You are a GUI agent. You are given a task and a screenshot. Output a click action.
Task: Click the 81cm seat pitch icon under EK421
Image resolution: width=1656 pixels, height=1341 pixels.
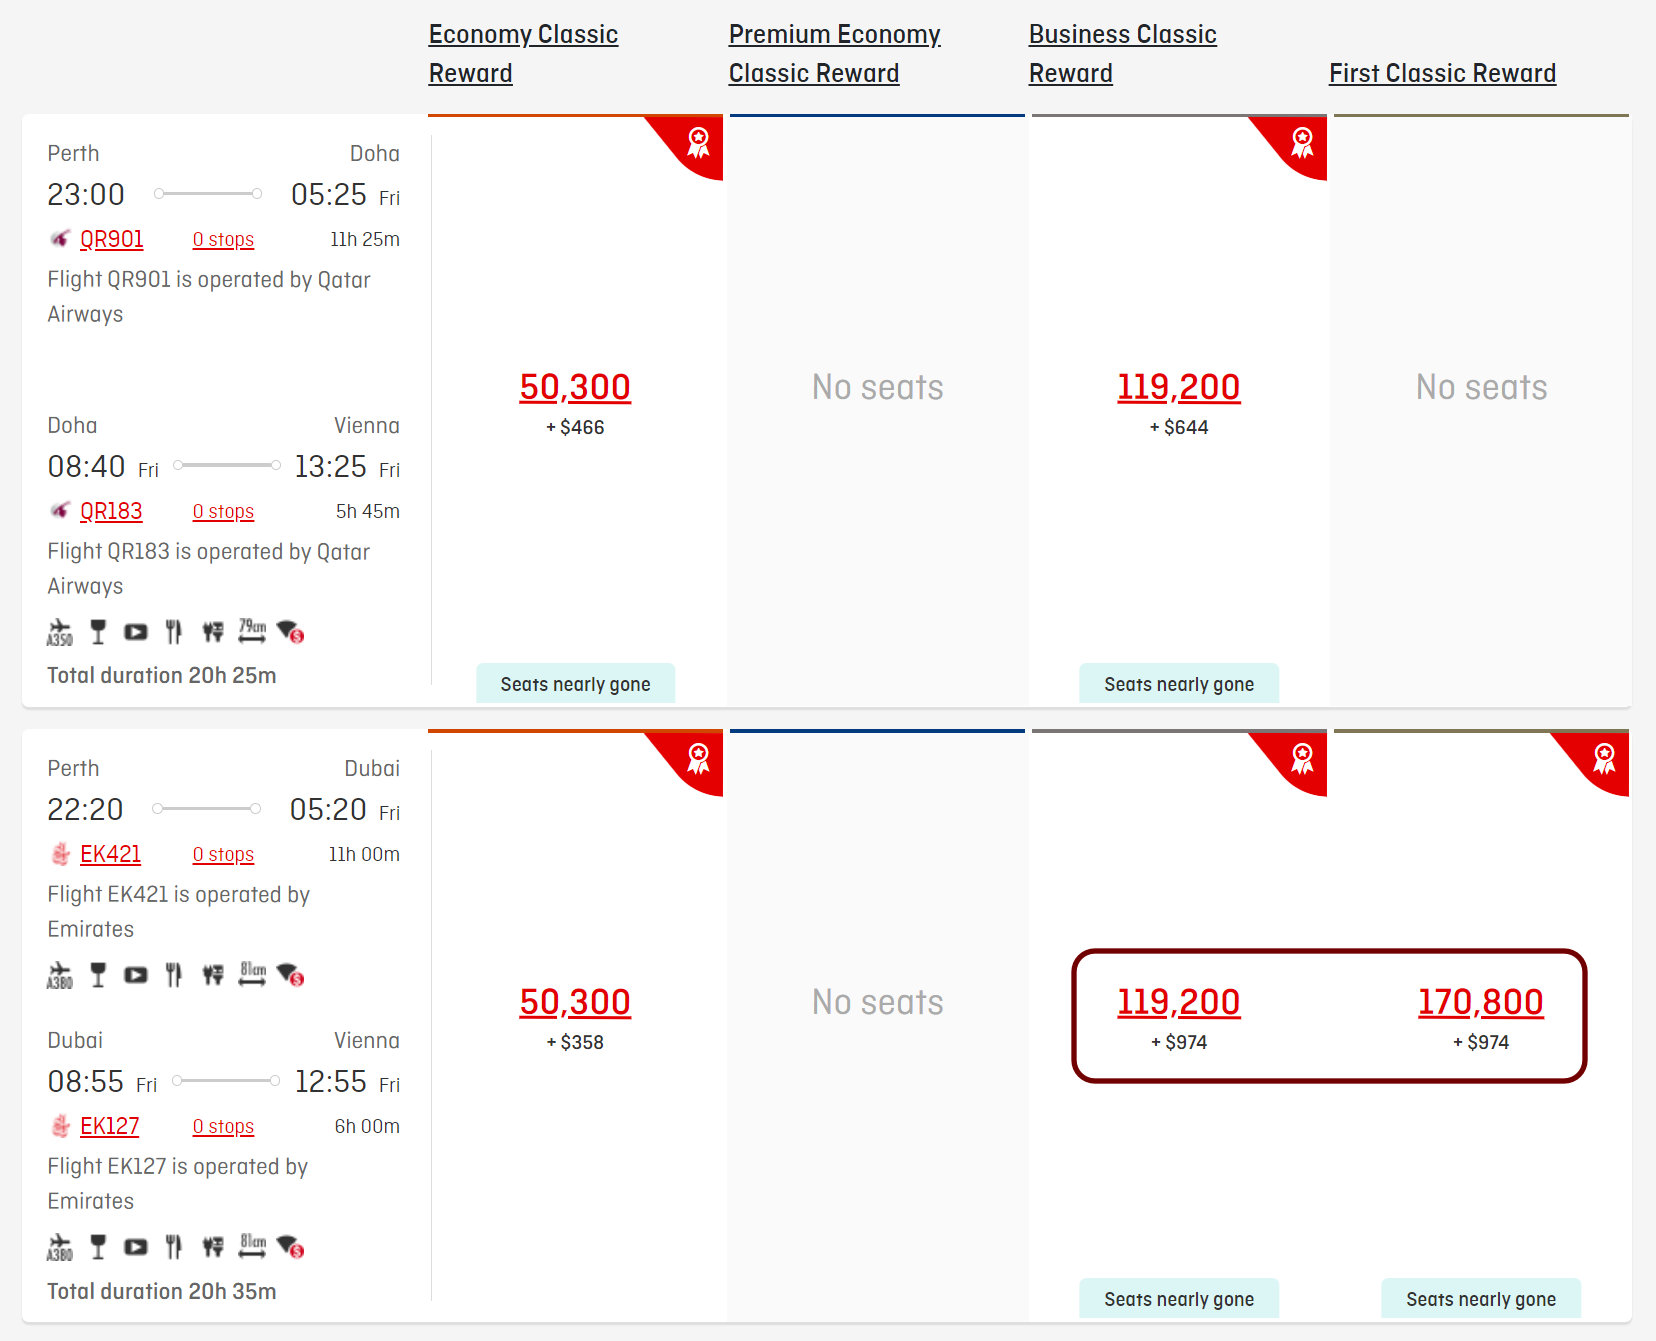click(252, 973)
